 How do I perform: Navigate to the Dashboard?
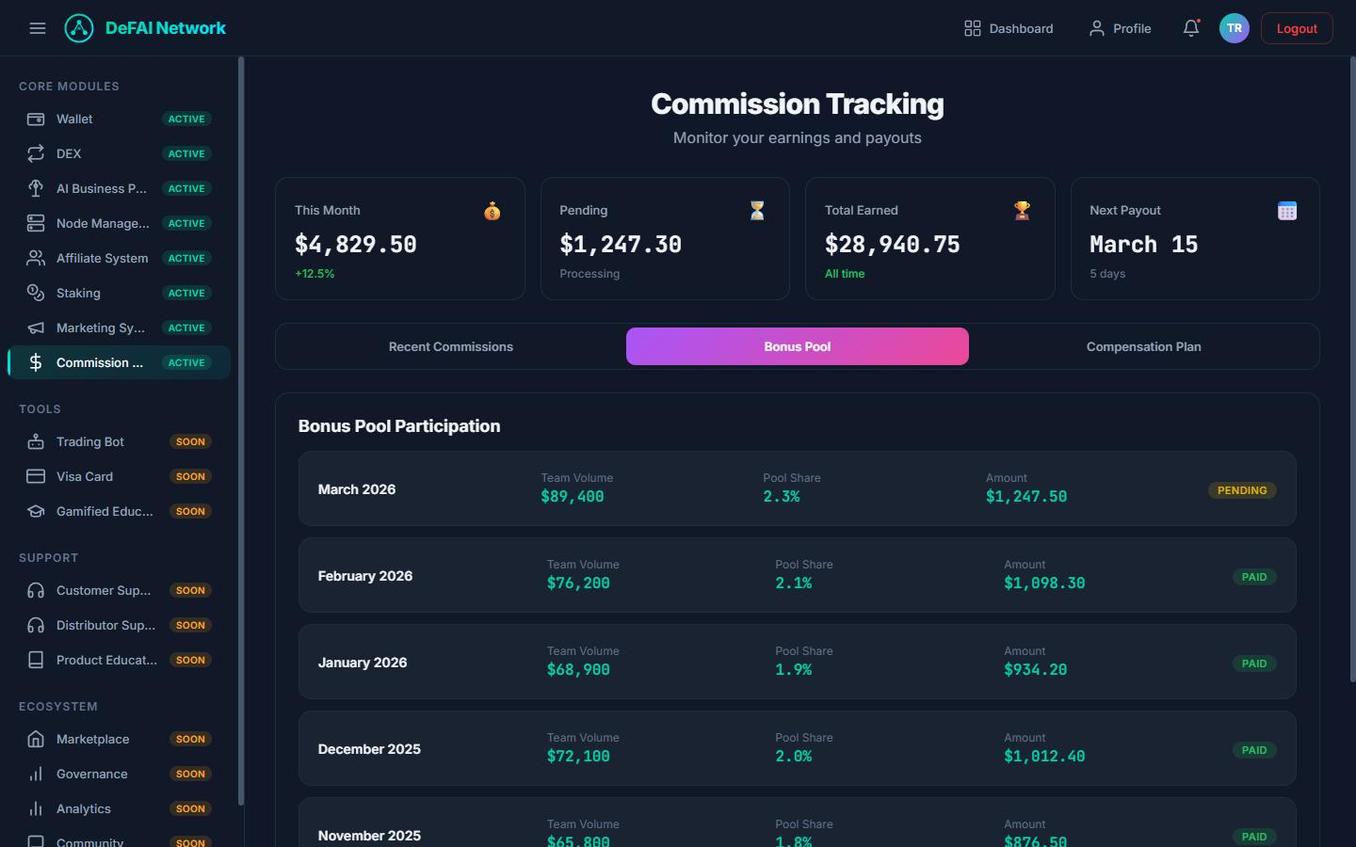point(1008,28)
